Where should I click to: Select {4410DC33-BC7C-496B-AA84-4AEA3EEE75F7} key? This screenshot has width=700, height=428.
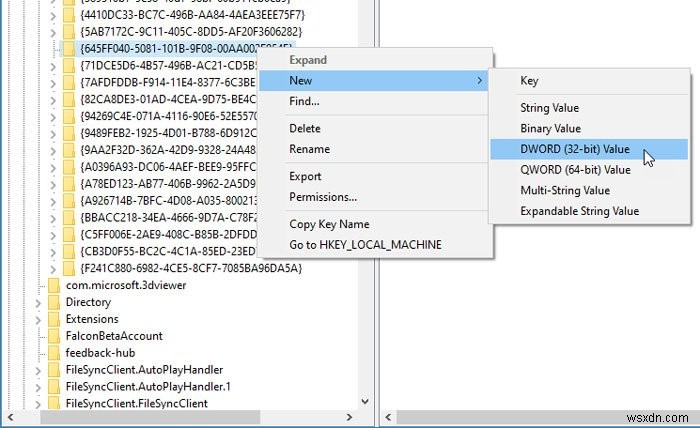[x=192, y=15]
